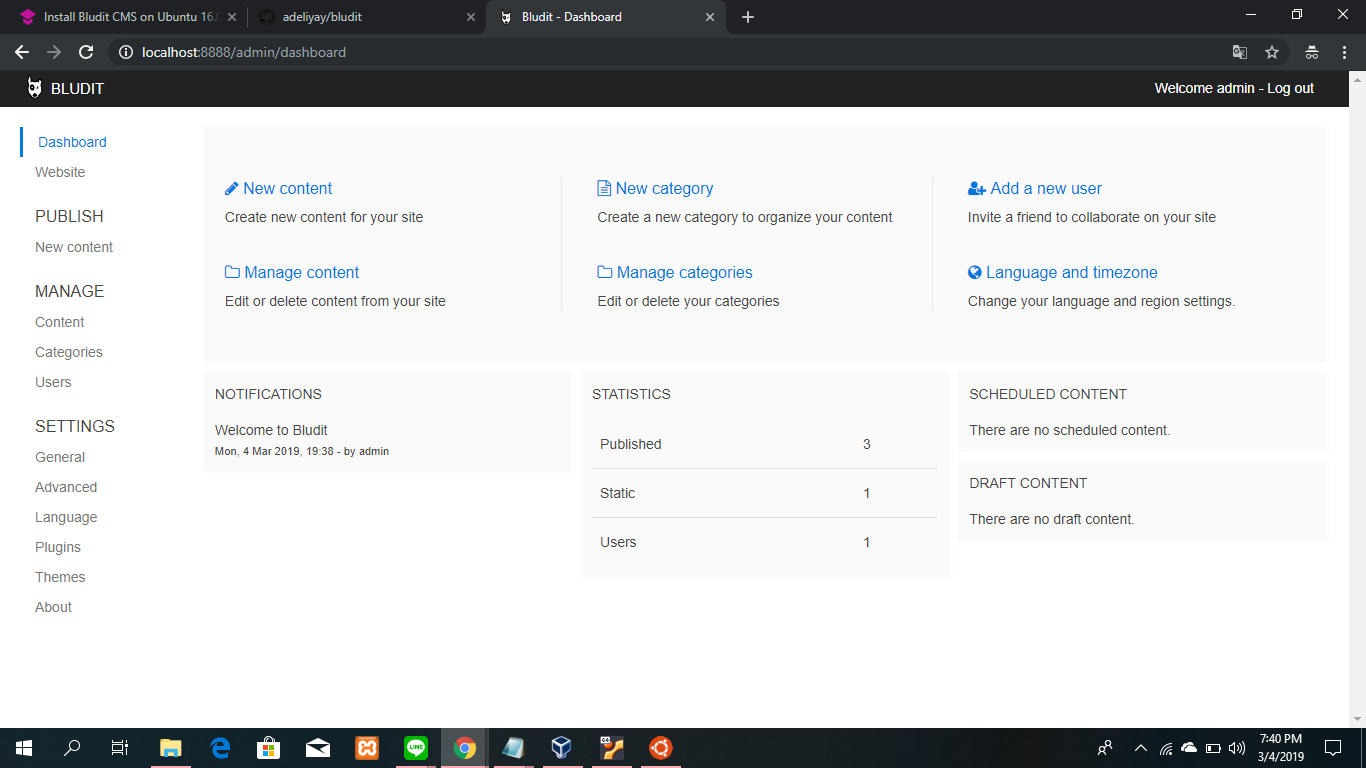Close the Install Bludit CMS tab
Screen dimensions: 1366x768
pyautogui.click(x=232, y=17)
